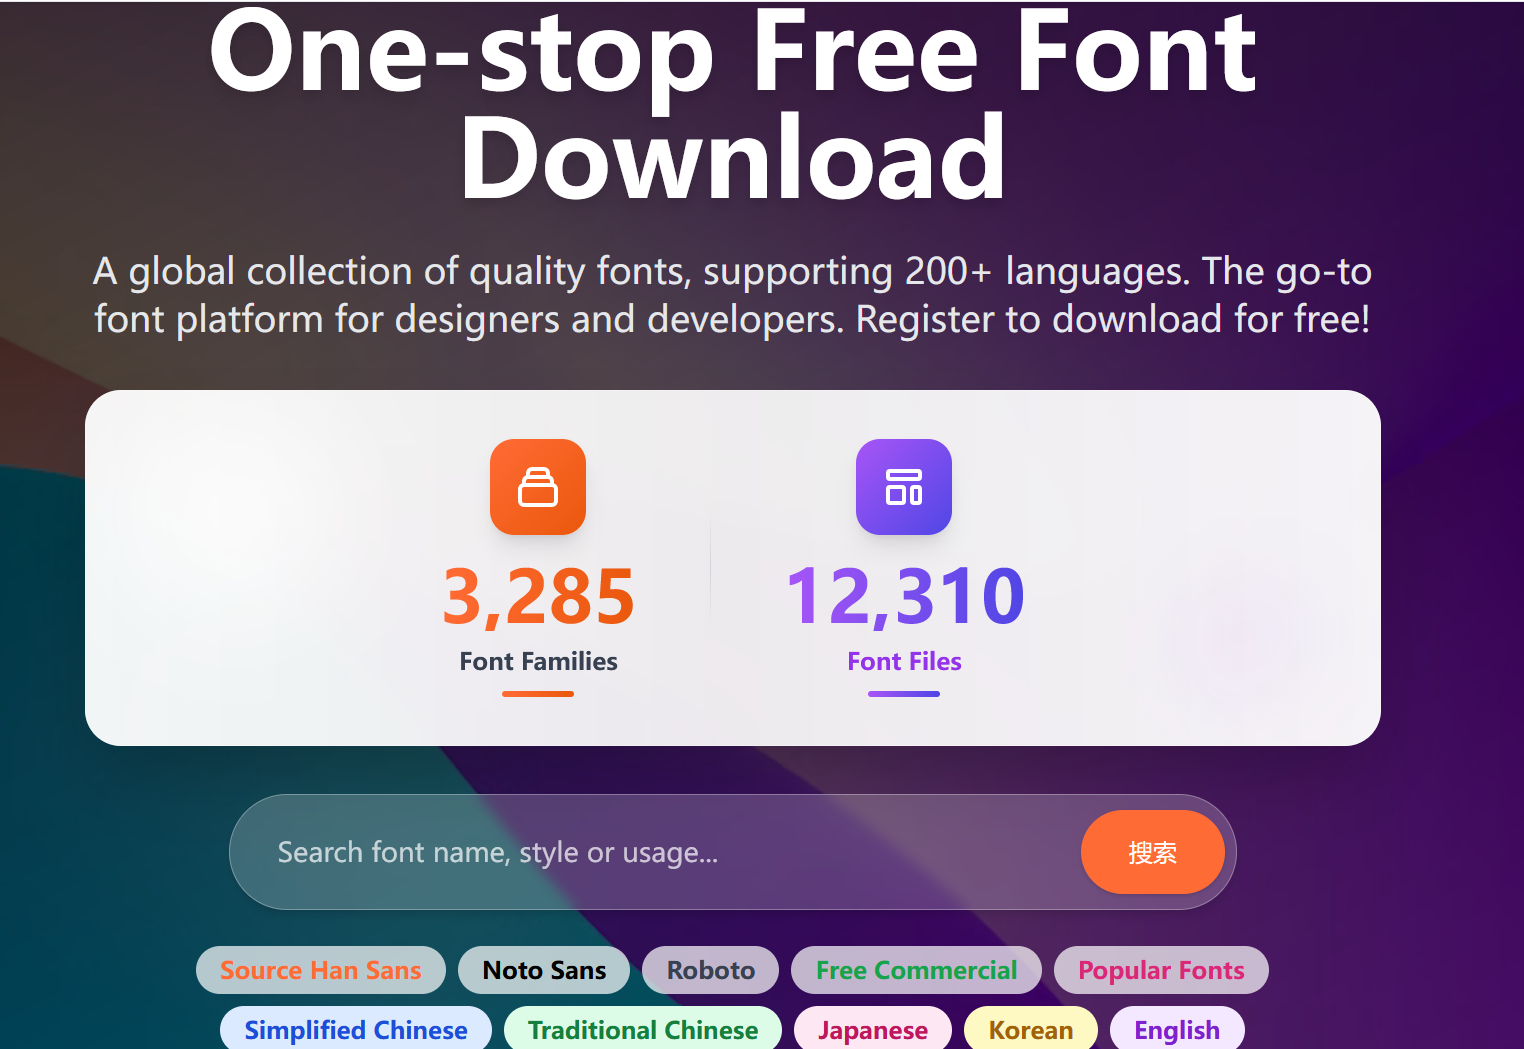Click the Font Files label
This screenshot has width=1524, height=1049.
pos(904,661)
